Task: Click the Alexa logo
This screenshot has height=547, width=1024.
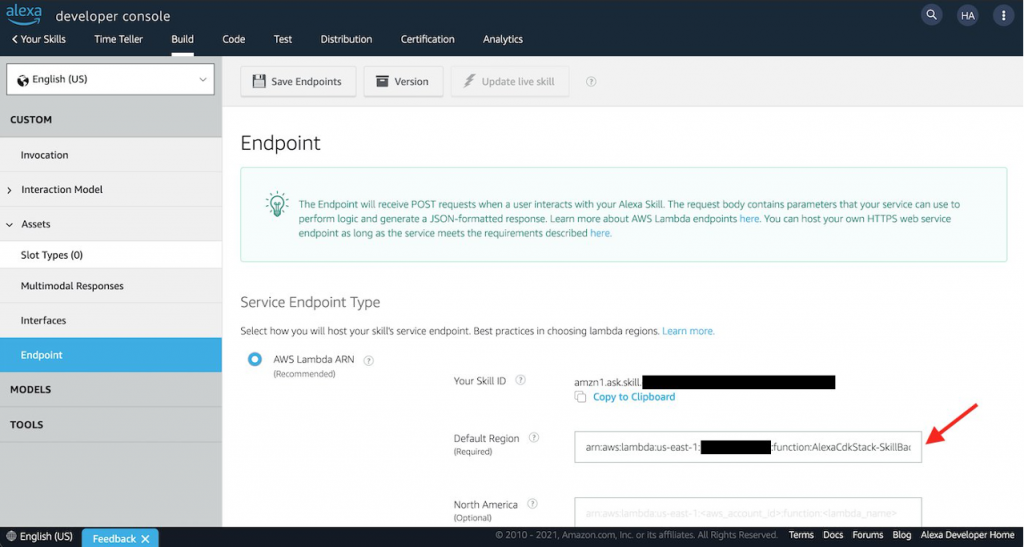Action: click(24, 14)
